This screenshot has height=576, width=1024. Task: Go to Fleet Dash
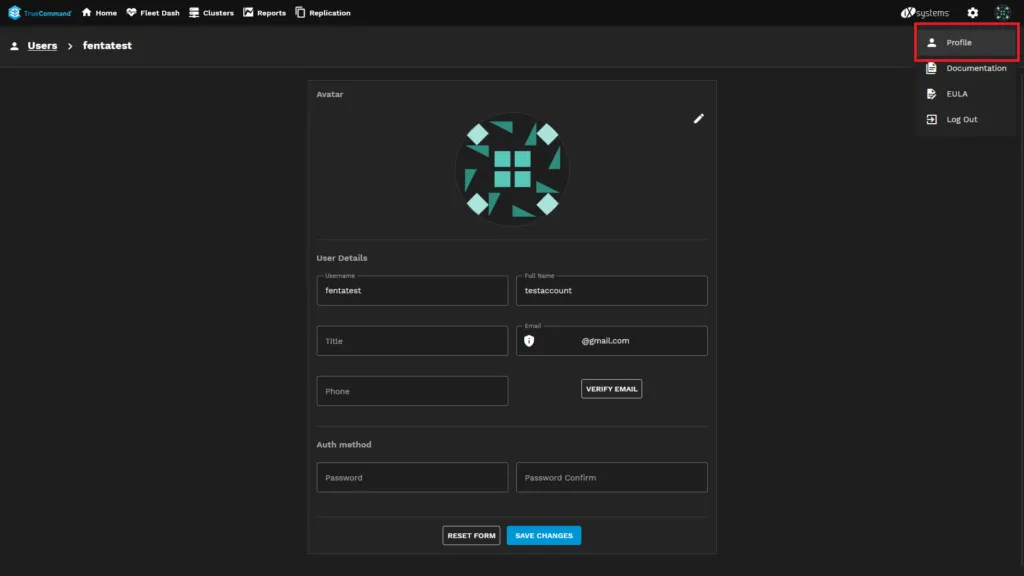153,13
